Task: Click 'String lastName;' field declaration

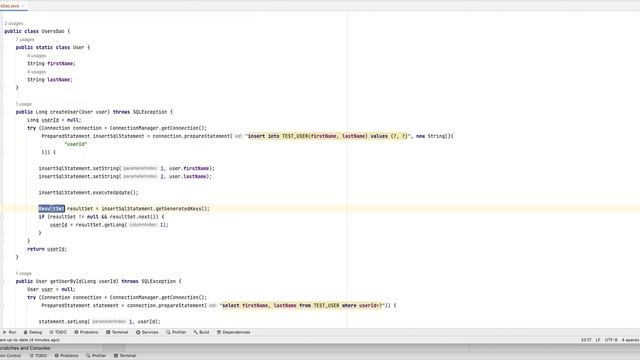Action: [x=50, y=80]
